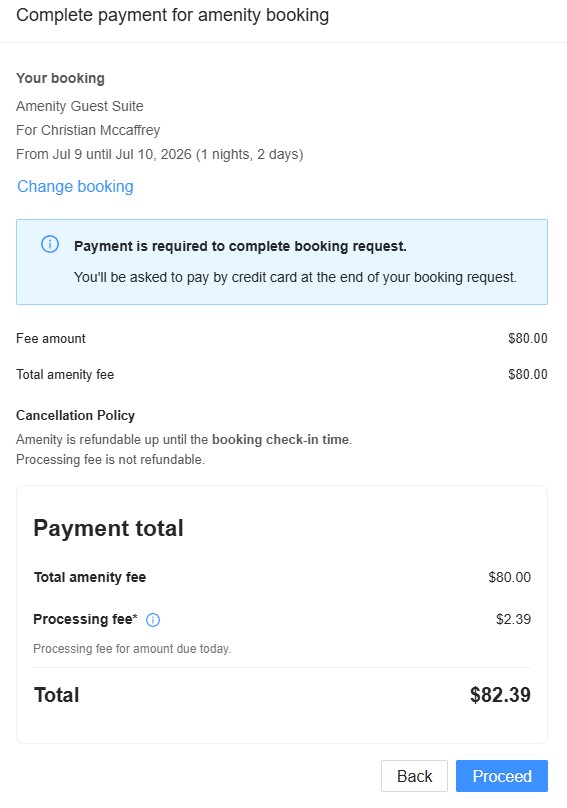Select the Amenity Guest Suite text
The width and height of the screenshot is (567, 808).
point(80,106)
